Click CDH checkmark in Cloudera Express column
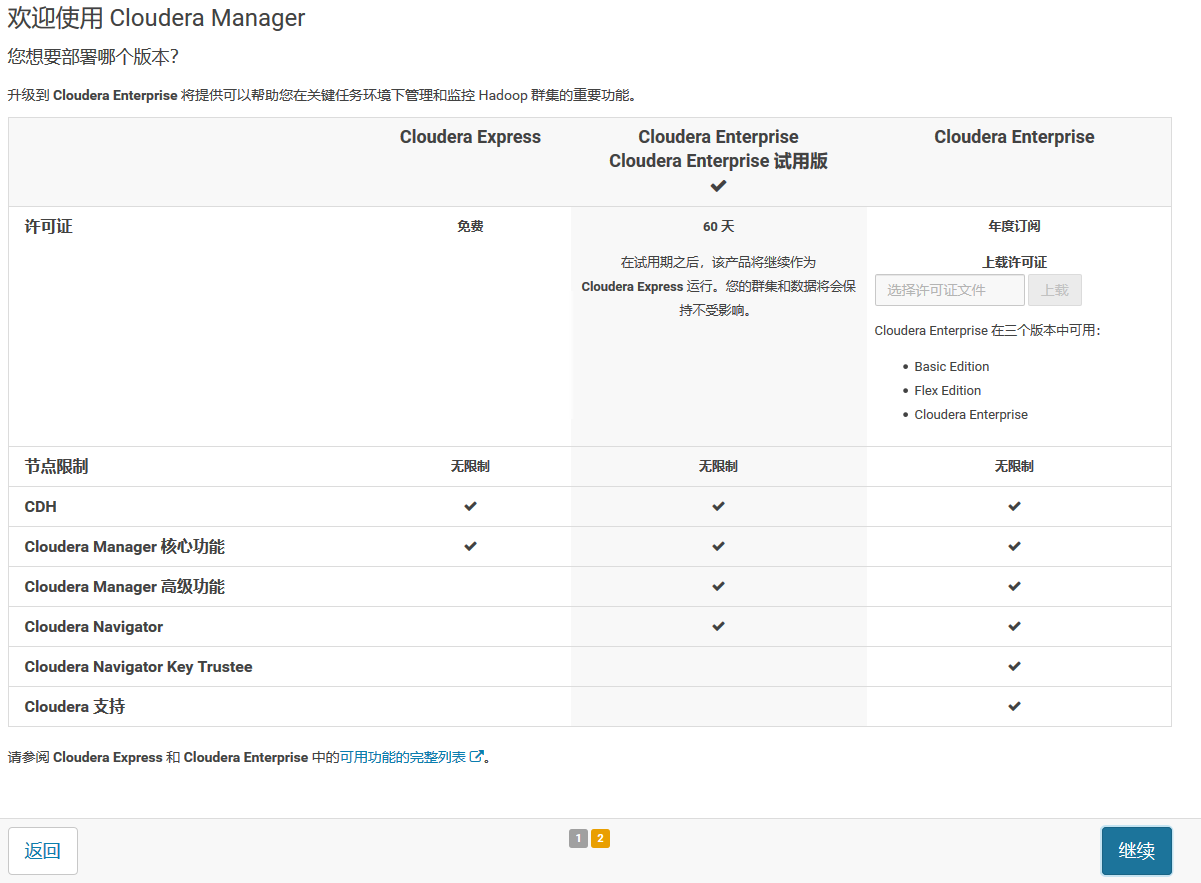1201x883 pixels. click(470, 506)
